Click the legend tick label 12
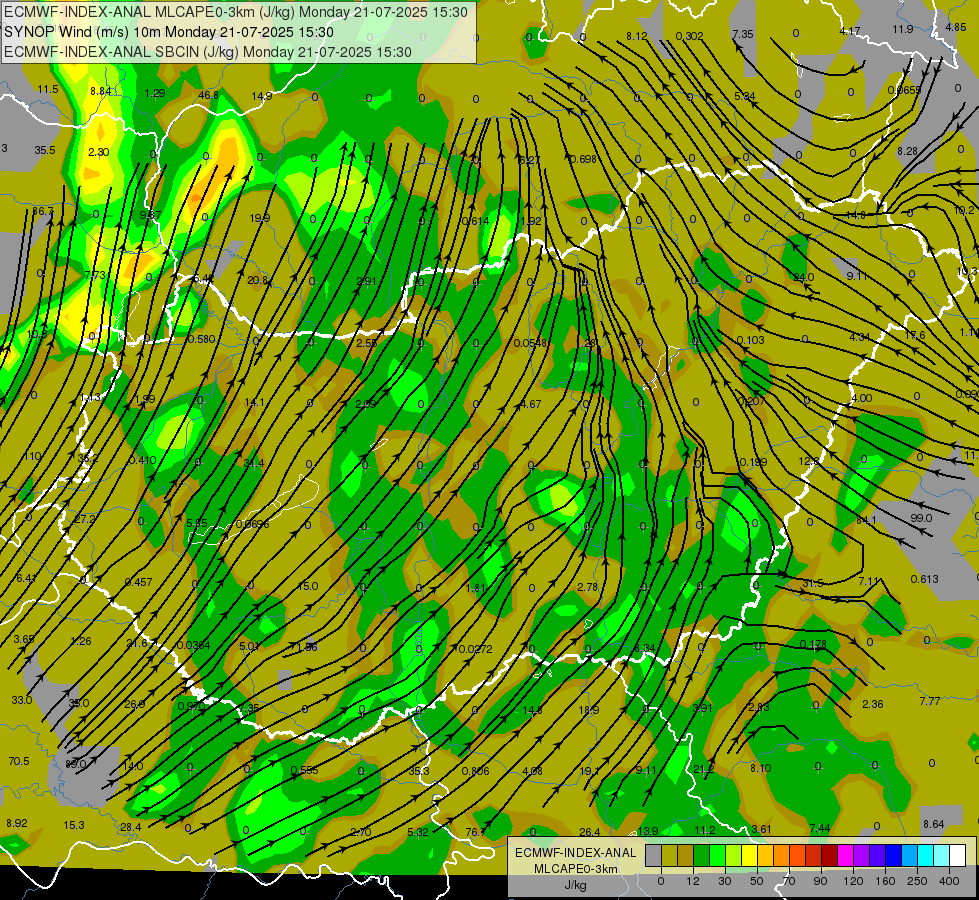 coord(692,881)
